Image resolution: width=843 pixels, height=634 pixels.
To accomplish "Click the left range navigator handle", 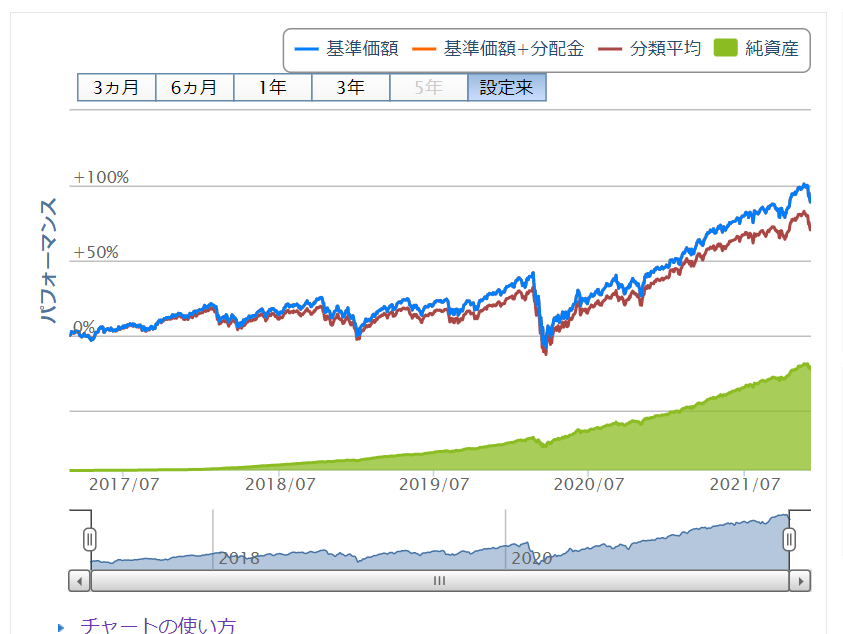I will point(89,540).
